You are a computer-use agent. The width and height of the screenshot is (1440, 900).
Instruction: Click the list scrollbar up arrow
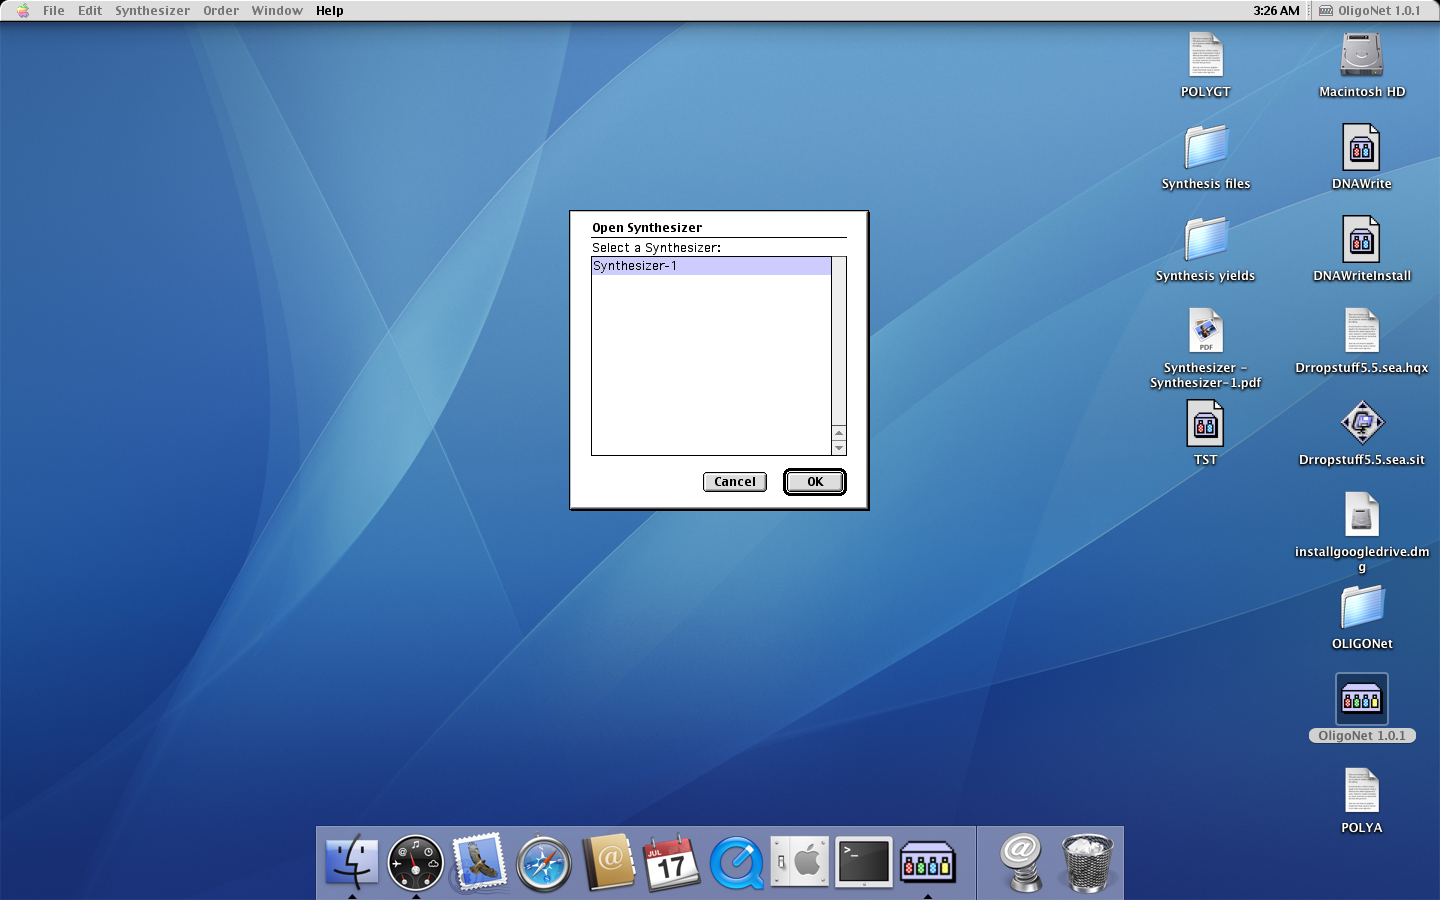[x=839, y=433]
